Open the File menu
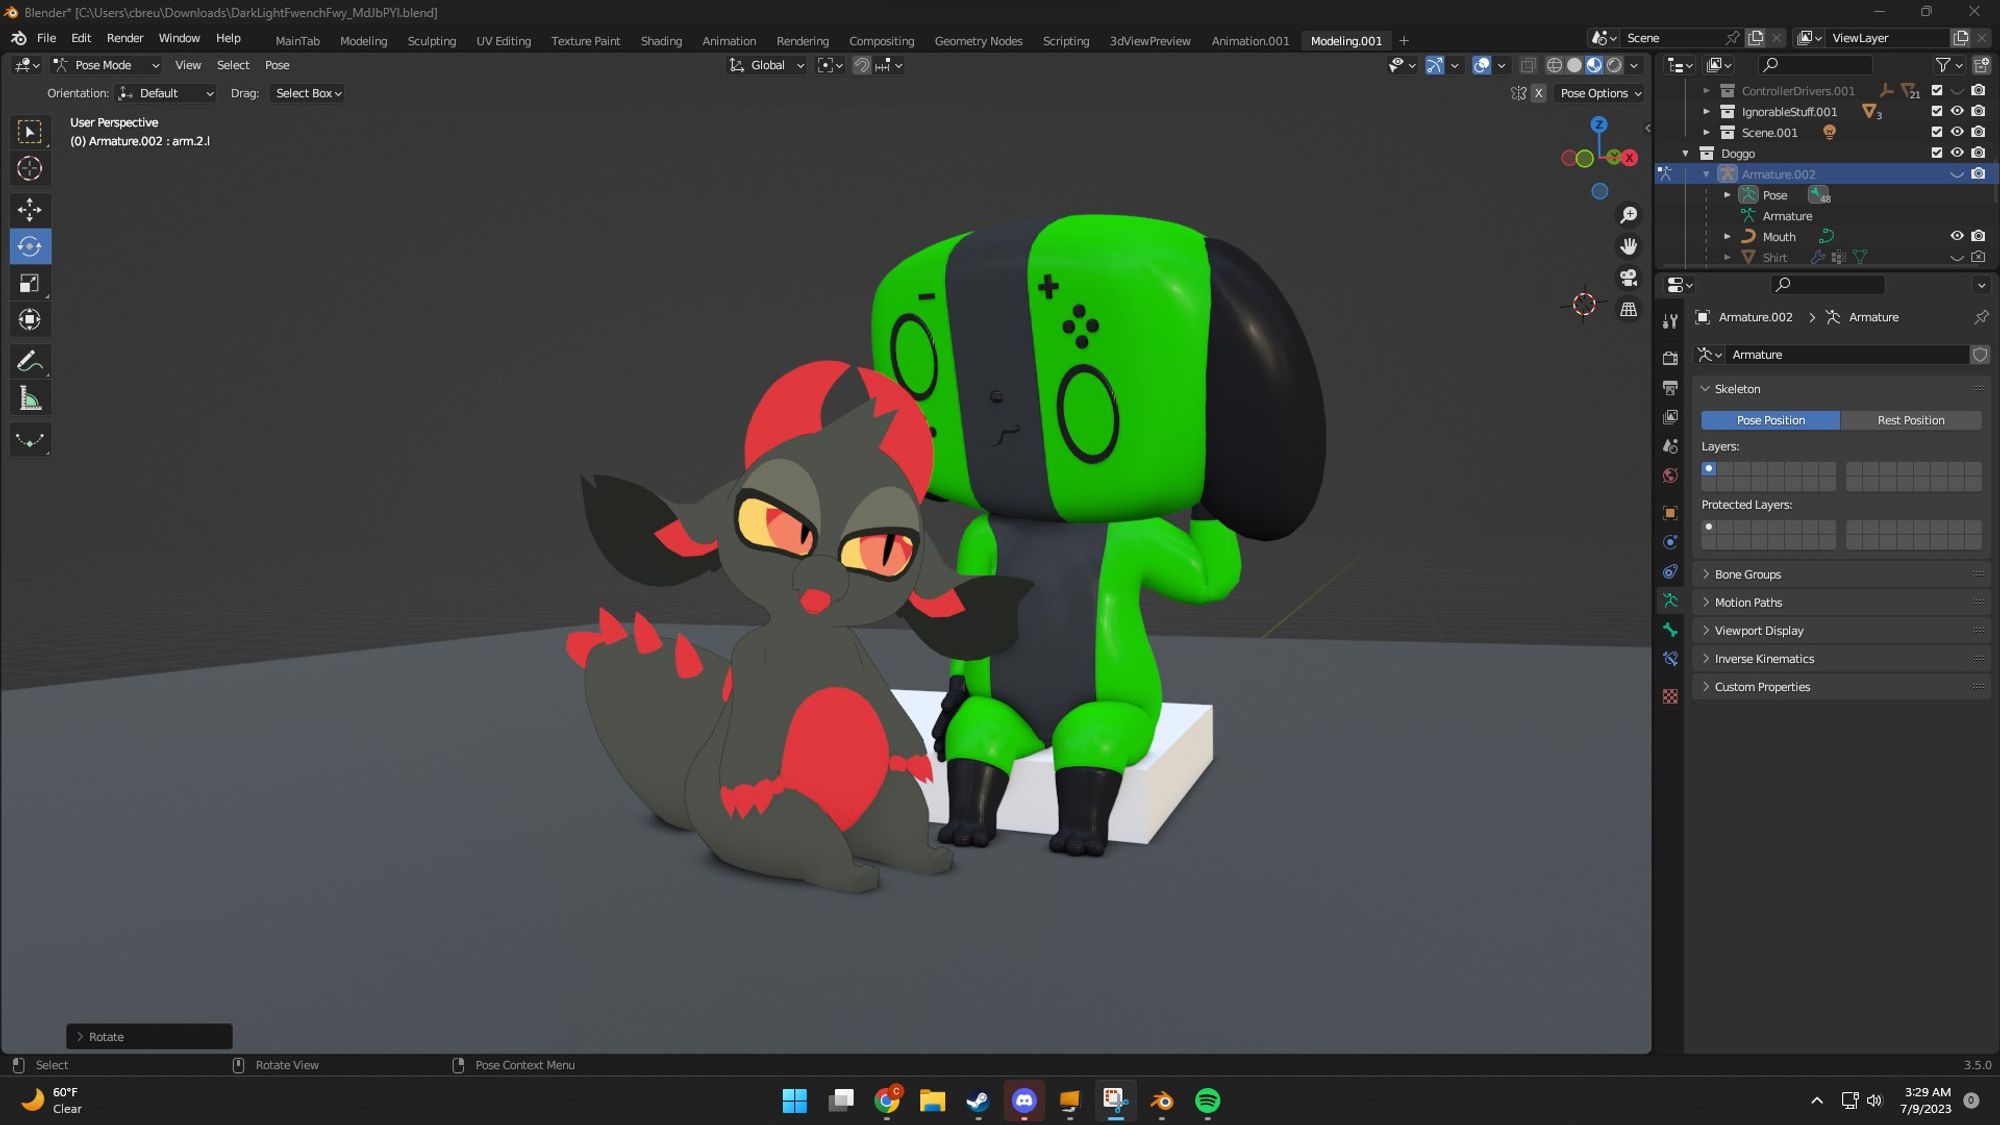The width and height of the screenshot is (2000, 1125). coord(46,38)
